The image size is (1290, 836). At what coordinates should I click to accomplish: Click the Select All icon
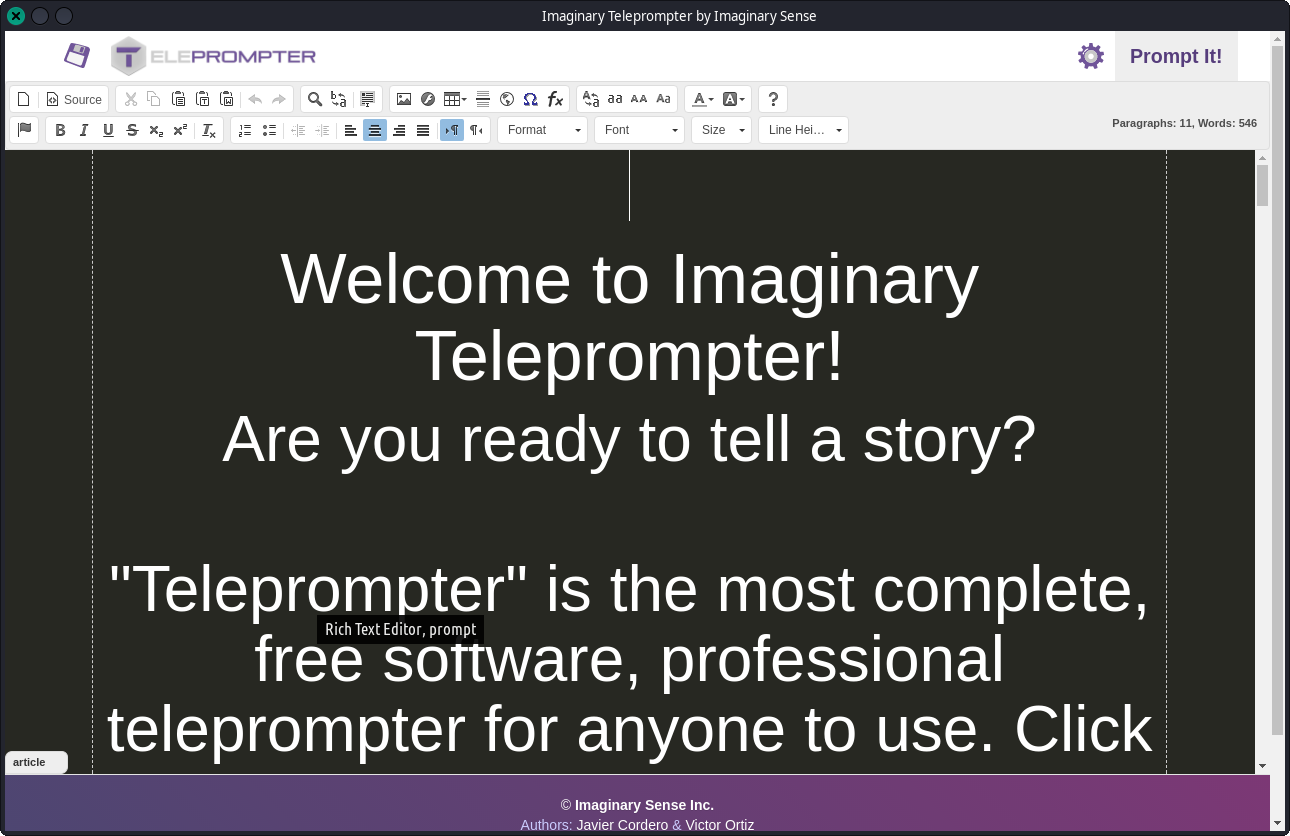click(x=368, y=99)
